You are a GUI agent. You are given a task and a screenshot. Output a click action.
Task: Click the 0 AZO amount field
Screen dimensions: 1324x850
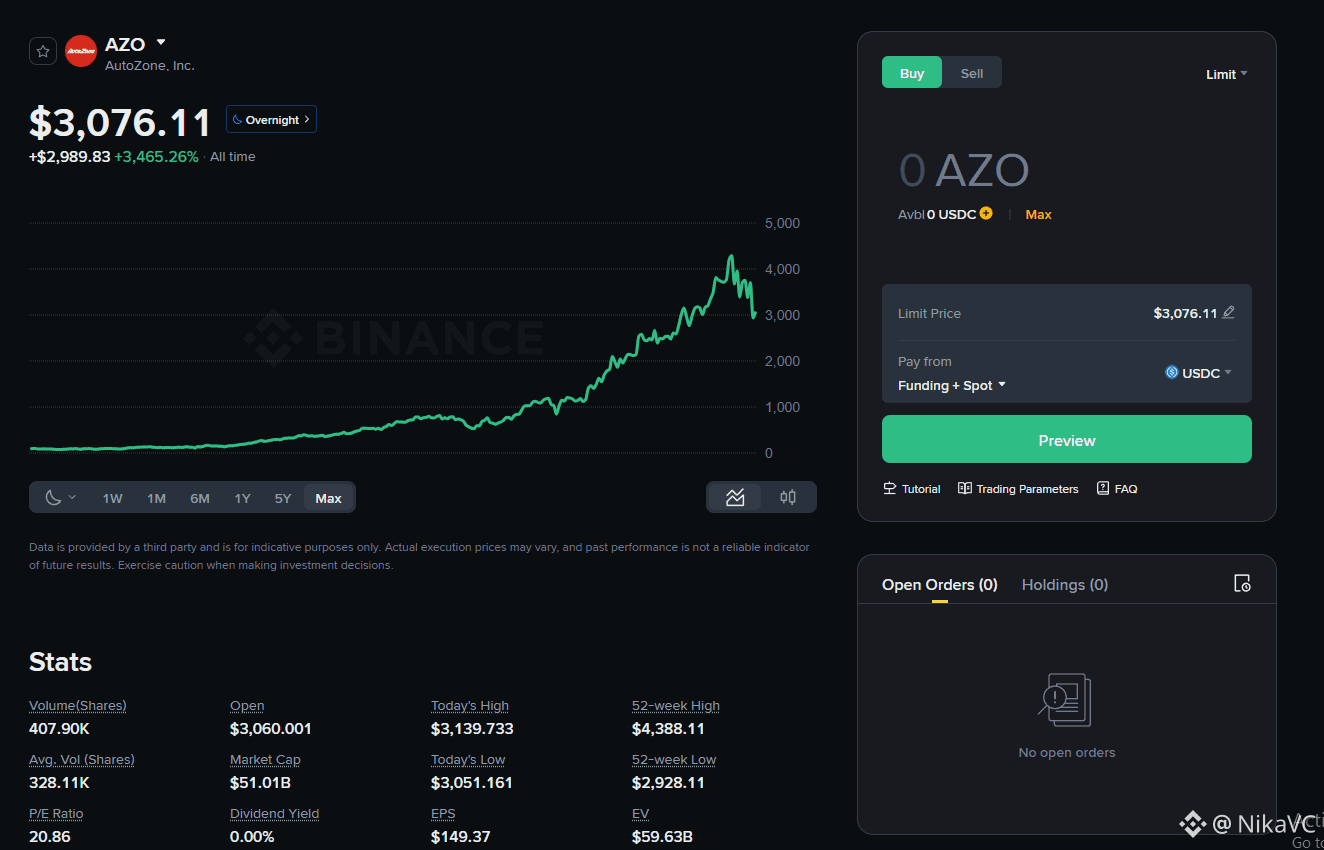(x=964, y=171)
